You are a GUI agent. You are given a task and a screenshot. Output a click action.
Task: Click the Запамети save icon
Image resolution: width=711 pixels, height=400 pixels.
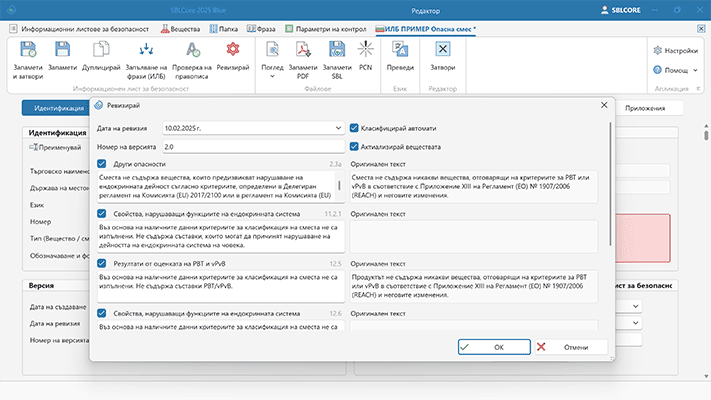point(62,49)
